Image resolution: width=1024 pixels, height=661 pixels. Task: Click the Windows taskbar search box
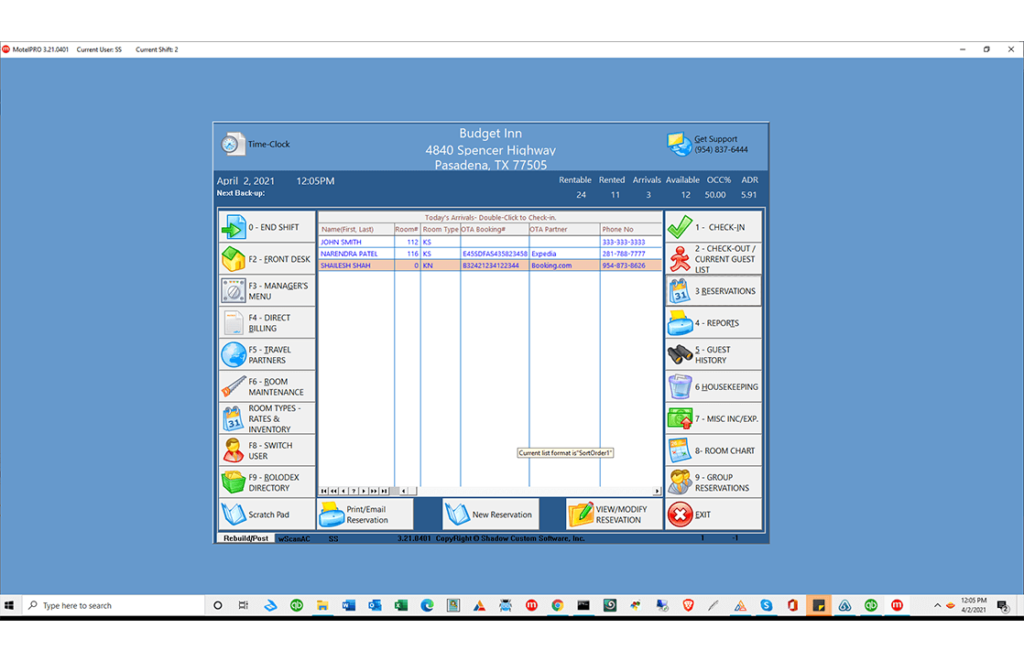[115, 606]
